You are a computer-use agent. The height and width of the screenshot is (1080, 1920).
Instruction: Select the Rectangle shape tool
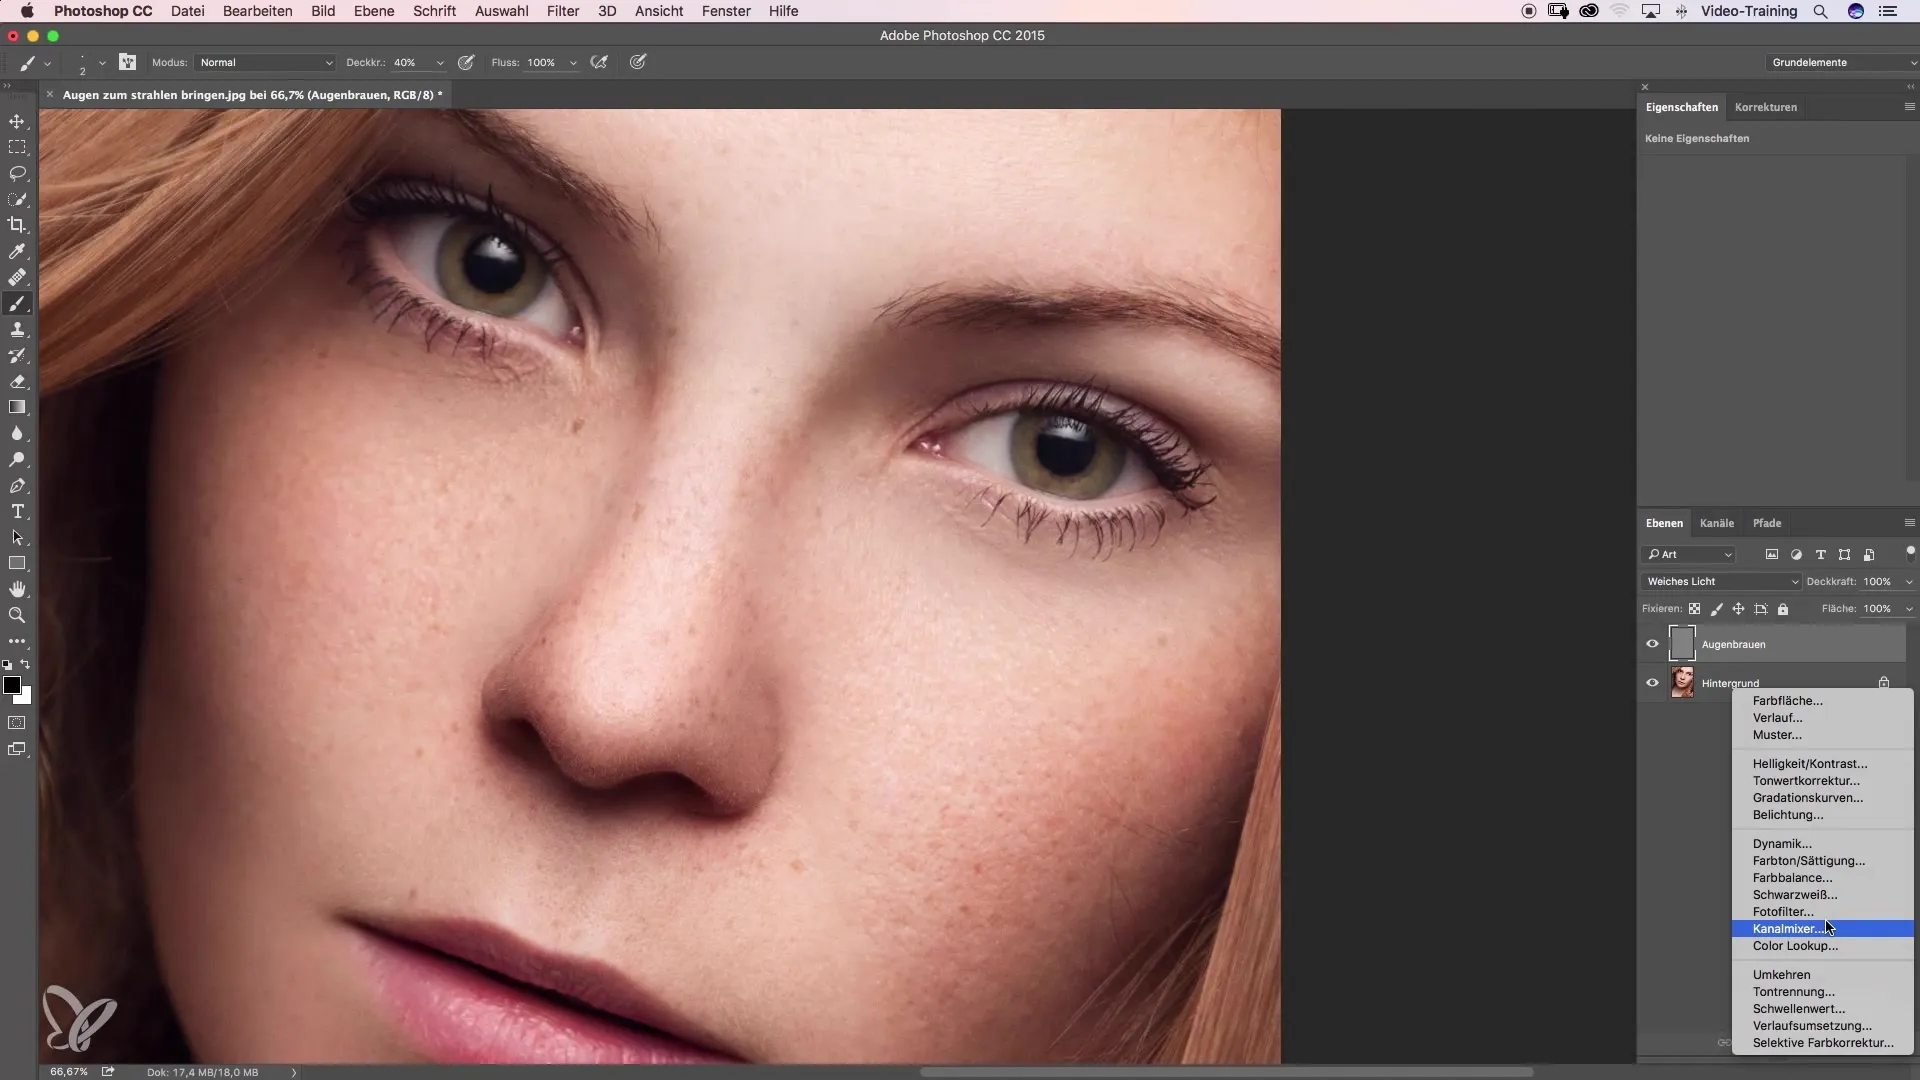click(x=17, y=564)
